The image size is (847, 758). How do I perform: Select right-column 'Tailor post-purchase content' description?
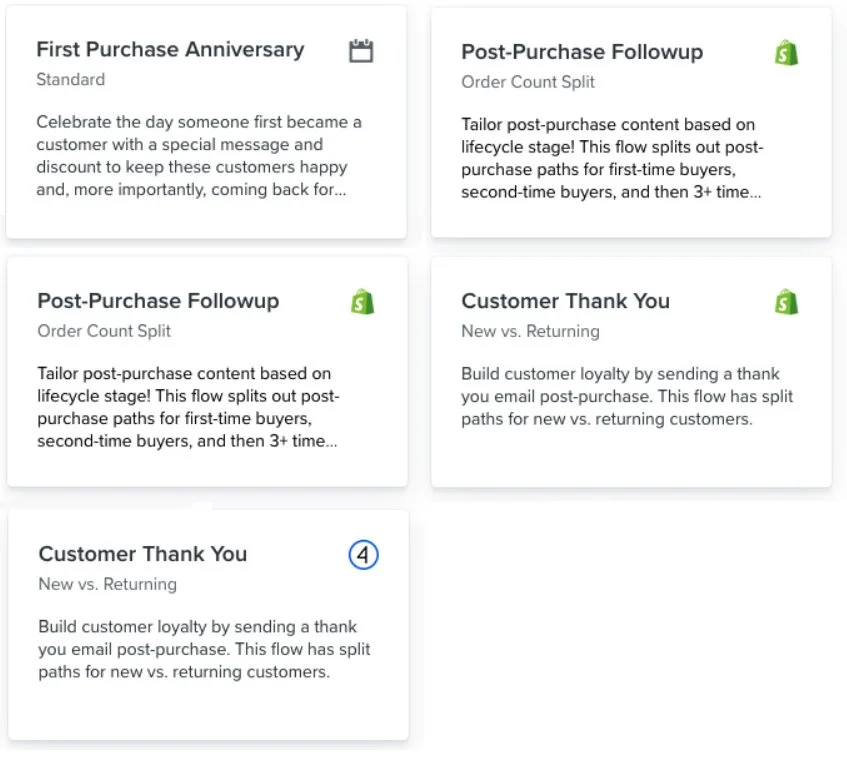pyautogui.click(x=612, y=158)
